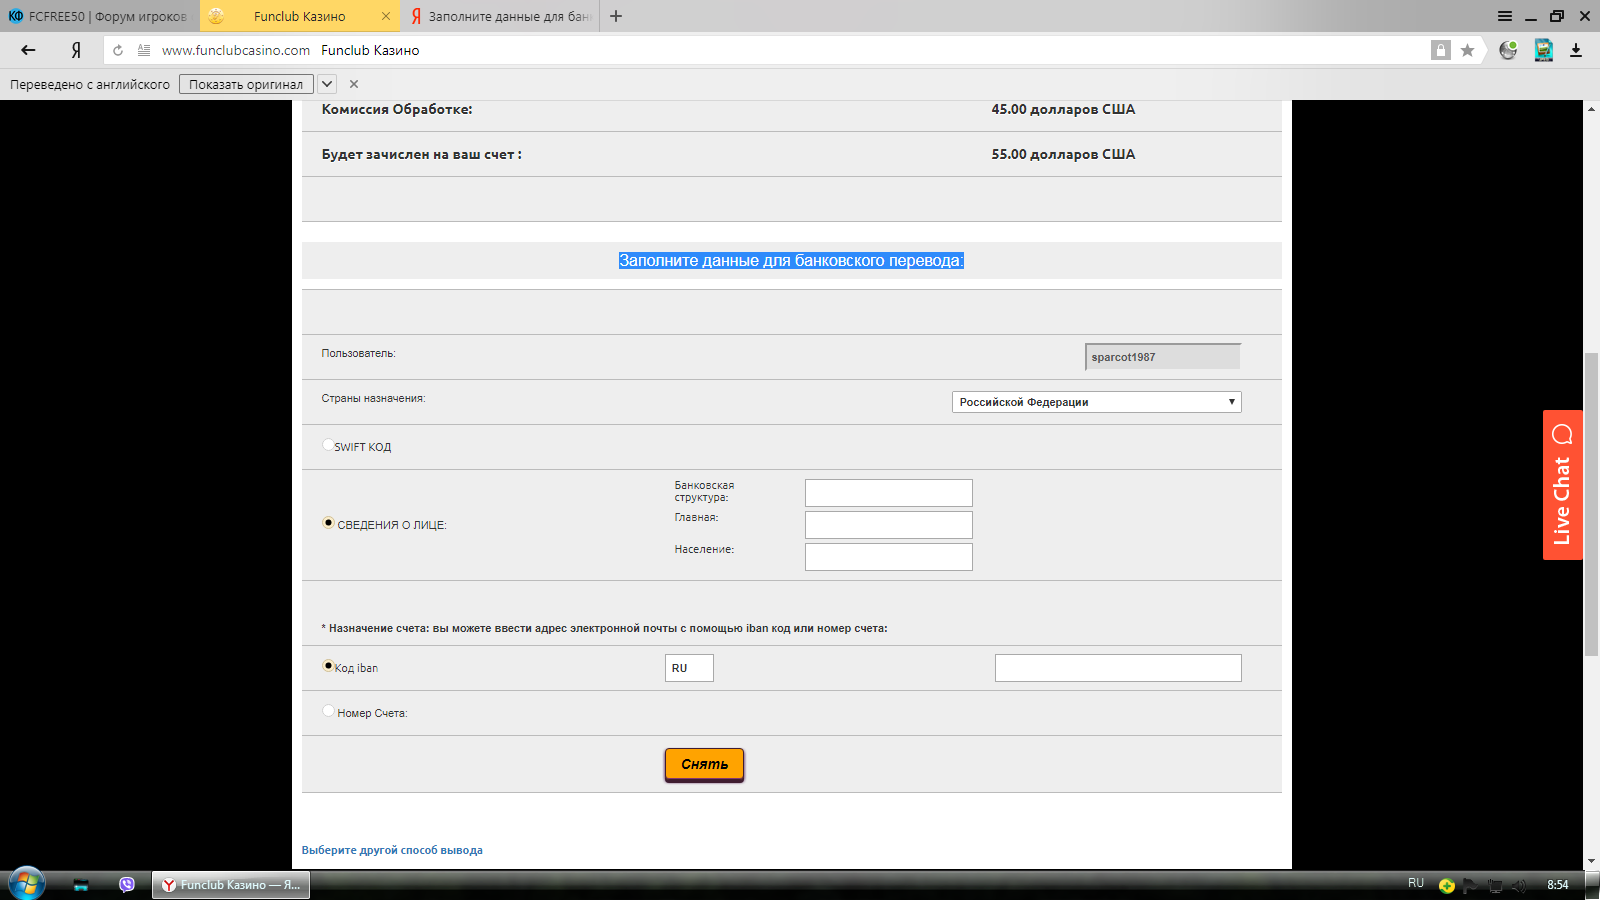Open the Yandex home button
The image size is (1600, 900).
coord(76,50)
